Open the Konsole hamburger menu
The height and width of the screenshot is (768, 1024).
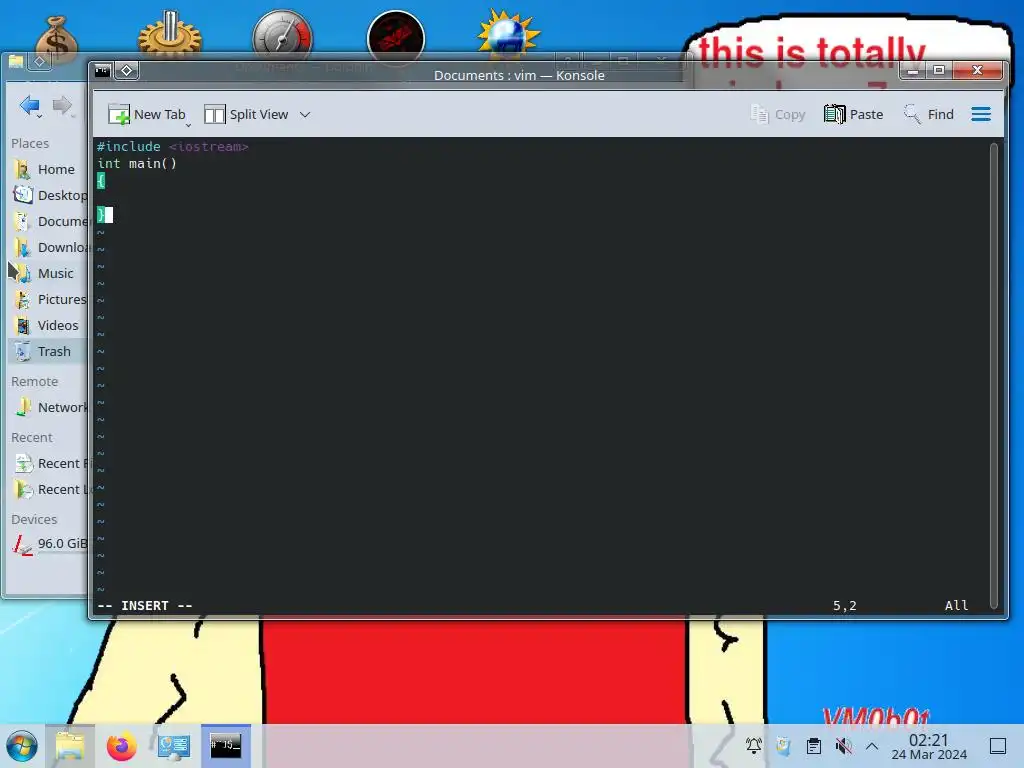tap(981, 114)
